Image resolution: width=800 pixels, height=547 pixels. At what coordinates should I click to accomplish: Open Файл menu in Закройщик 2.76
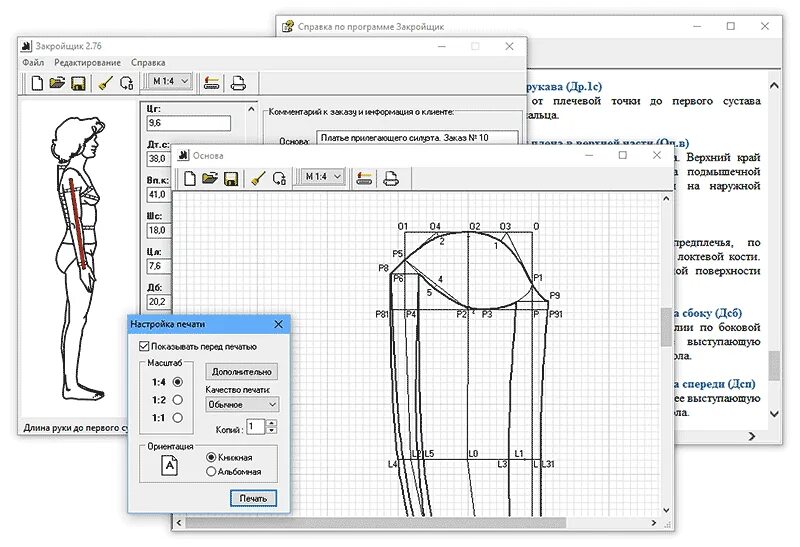tap(33, 63)
